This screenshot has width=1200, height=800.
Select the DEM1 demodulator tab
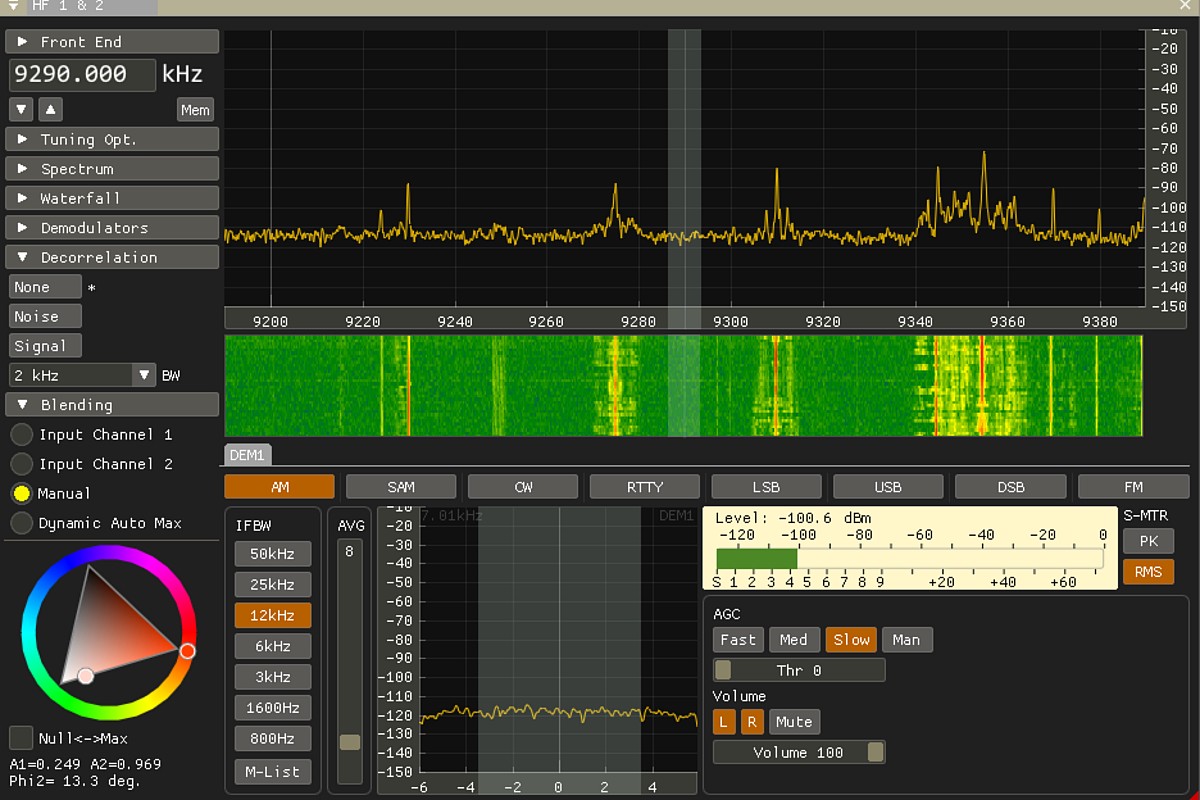tap(246, 455)
